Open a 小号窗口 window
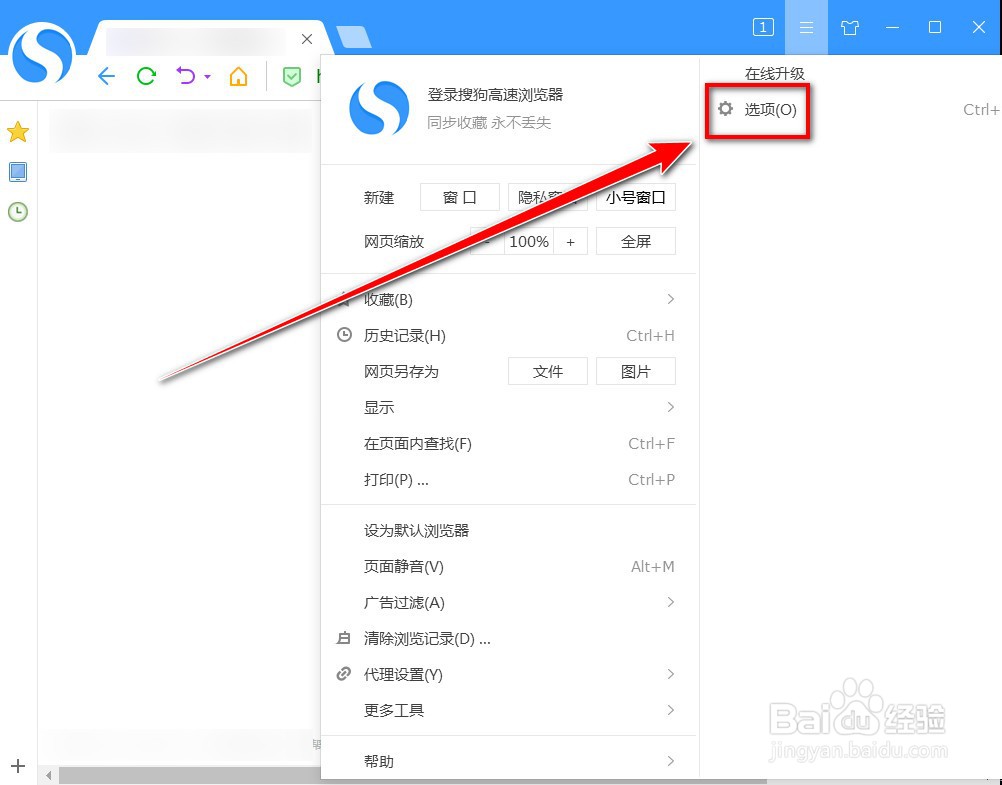Viewport: 1002px width, 785px height. point(636,197)
